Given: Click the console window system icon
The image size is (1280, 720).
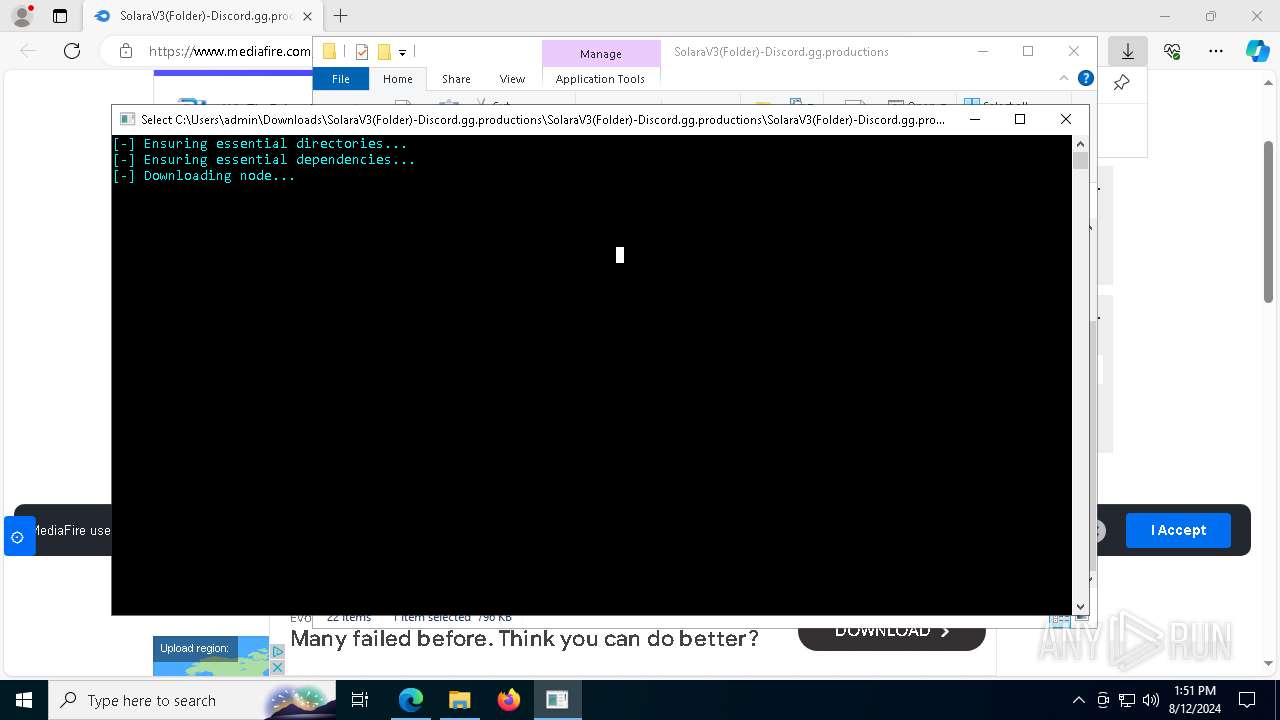Looking at the screenshot, I should pyautogui.click(x=127, y=119).
